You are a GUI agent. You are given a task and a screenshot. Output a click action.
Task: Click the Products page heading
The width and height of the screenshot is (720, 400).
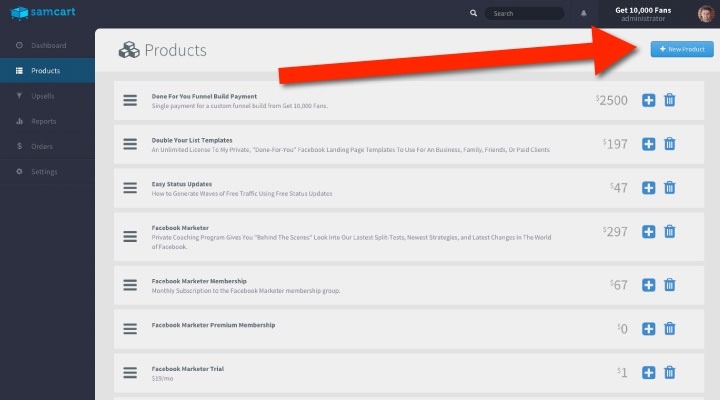coord(175,50)
